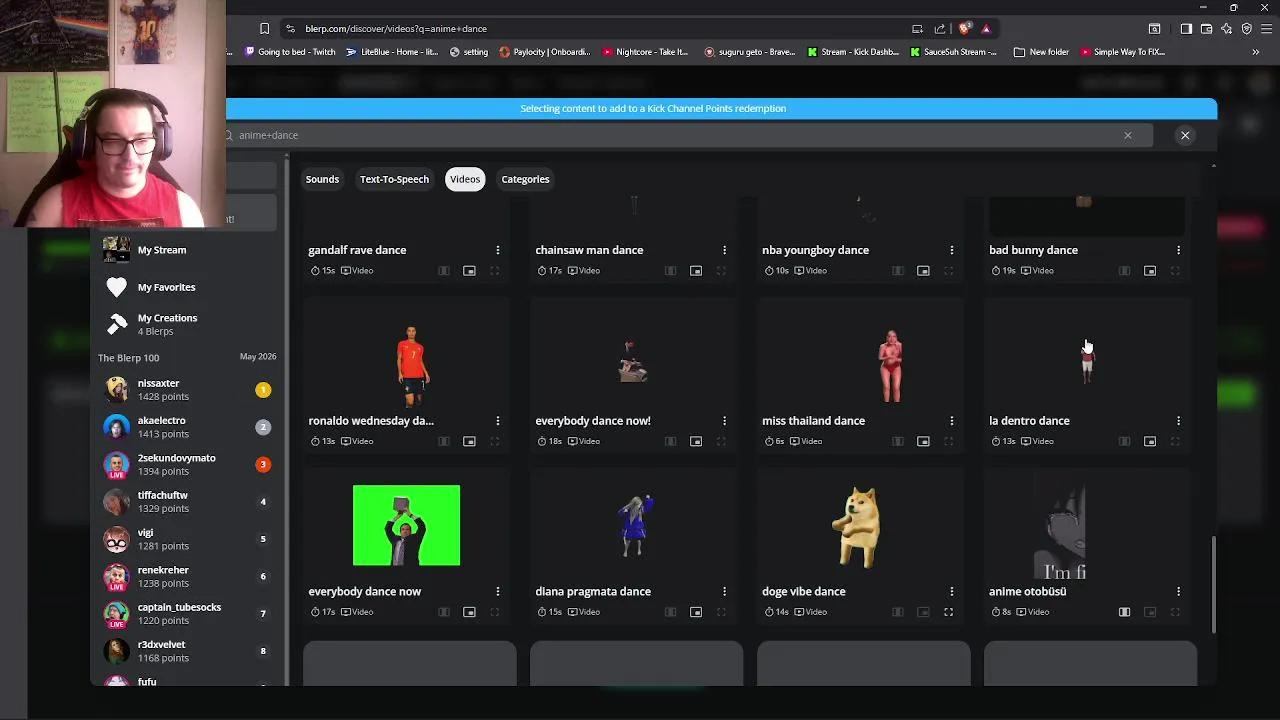1280x720 pixels.
Task: Open site settings icon beside blerp.com URL
Action: (290, 29)
